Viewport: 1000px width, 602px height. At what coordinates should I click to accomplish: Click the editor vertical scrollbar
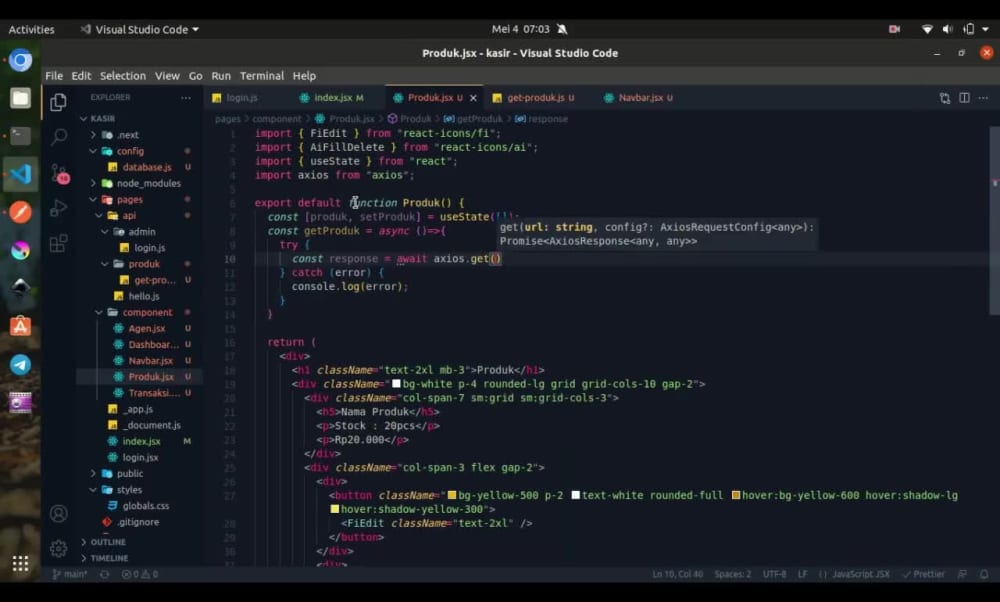tap(994, 220)
